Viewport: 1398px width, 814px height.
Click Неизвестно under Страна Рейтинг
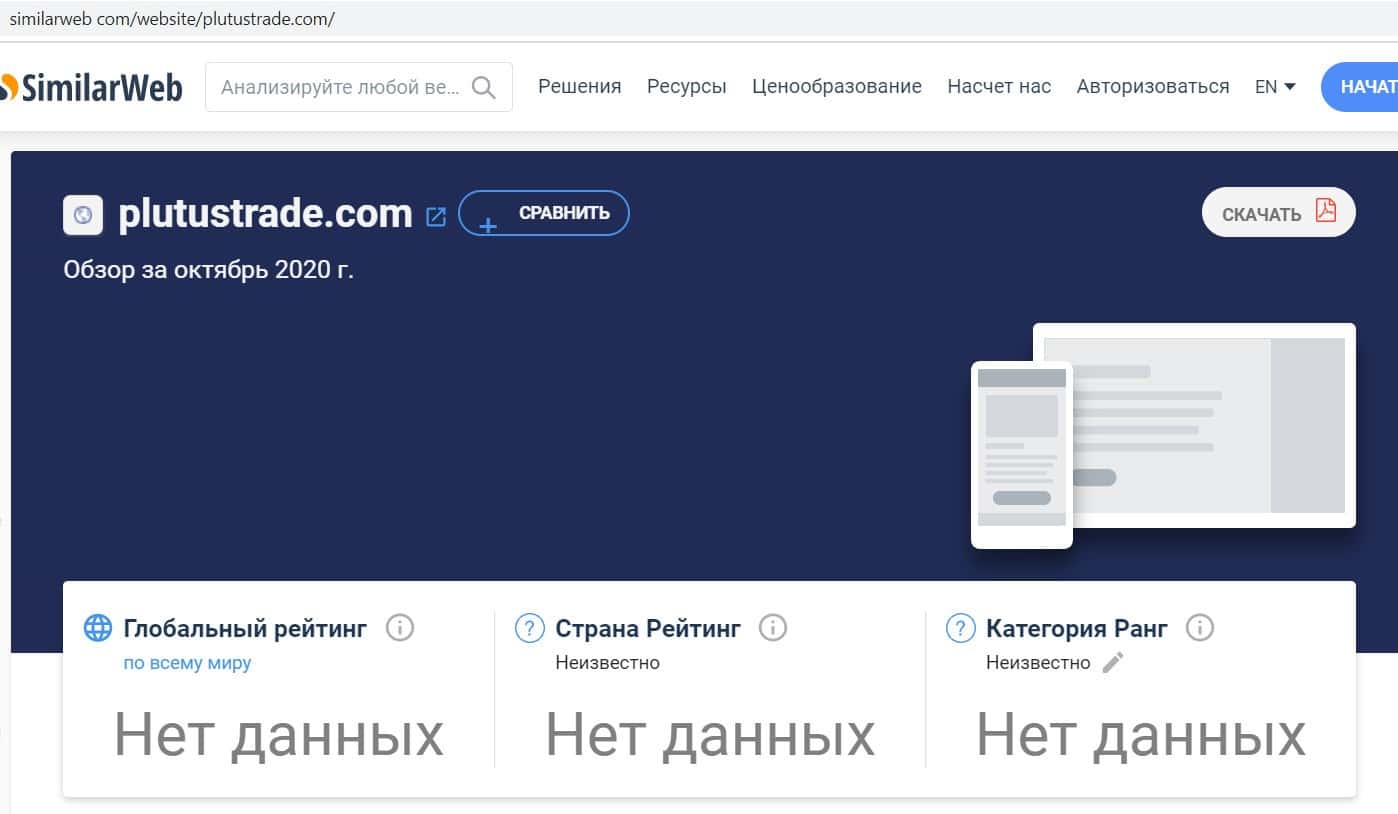pos(608,663)
